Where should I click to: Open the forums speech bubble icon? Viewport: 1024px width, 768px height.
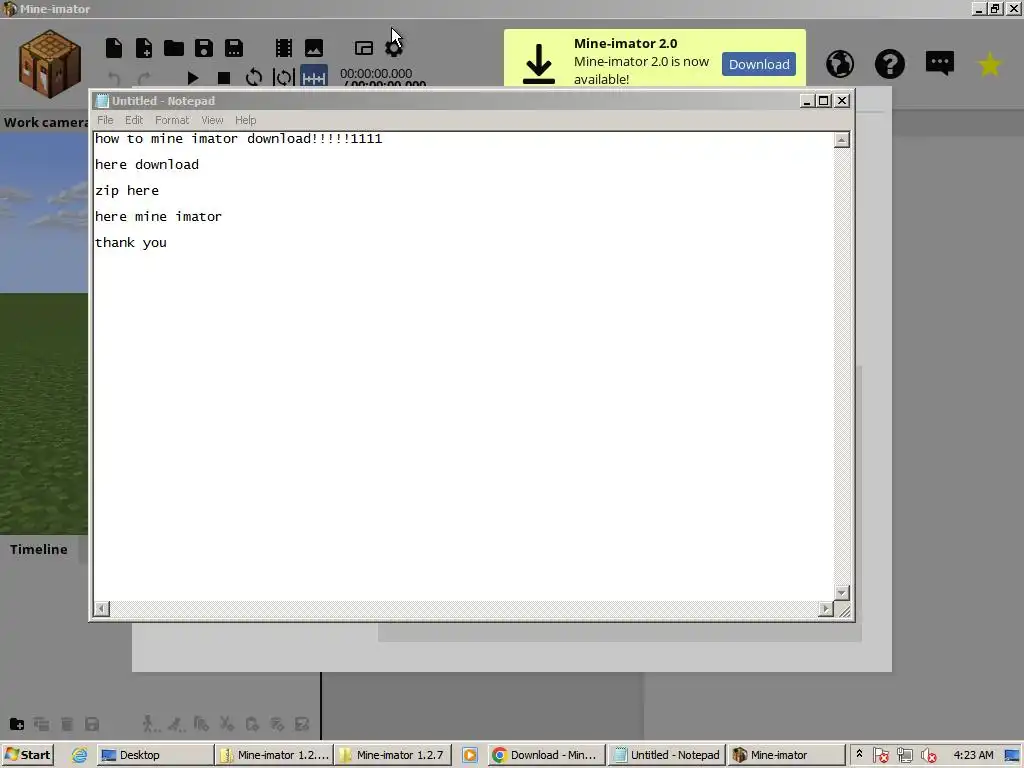940,63
